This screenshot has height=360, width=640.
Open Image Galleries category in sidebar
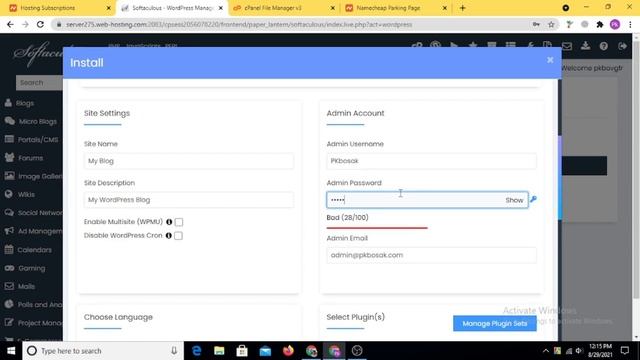coord(33,176)
